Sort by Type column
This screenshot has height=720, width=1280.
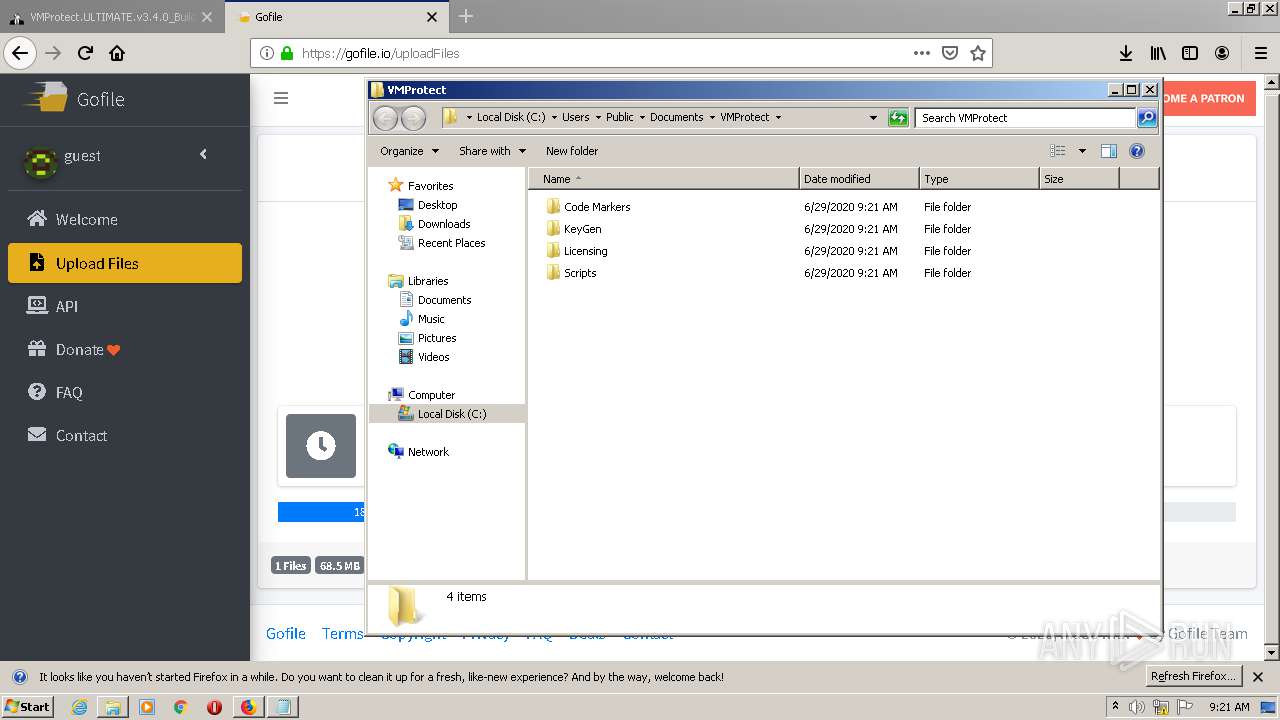979,179
